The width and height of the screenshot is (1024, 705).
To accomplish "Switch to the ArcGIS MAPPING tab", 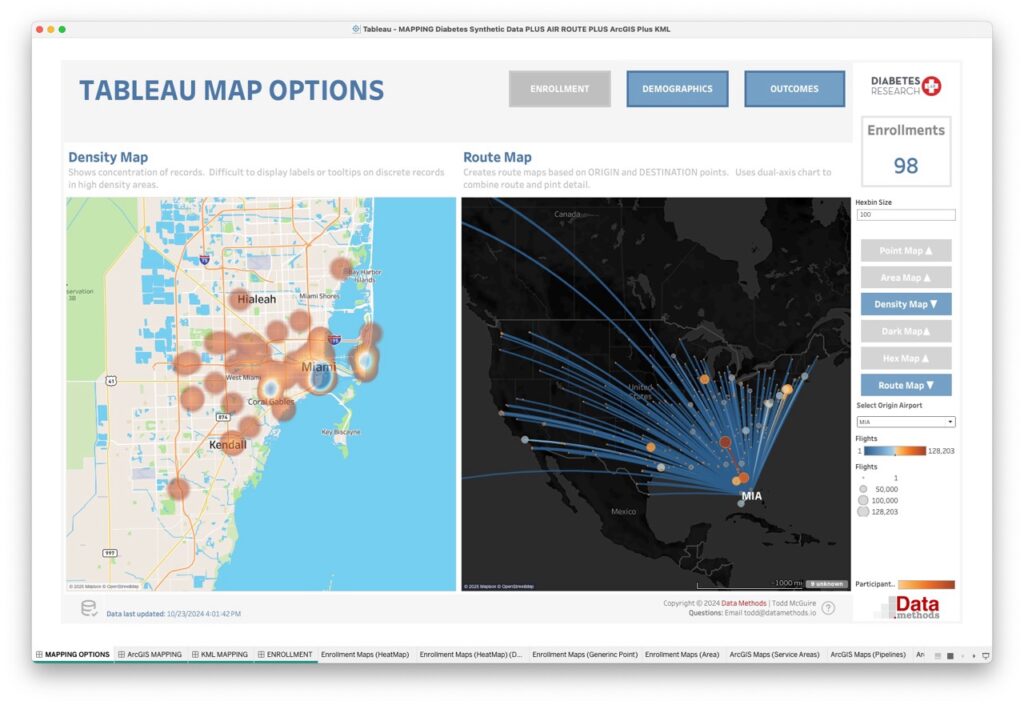I will click(150, 654).
